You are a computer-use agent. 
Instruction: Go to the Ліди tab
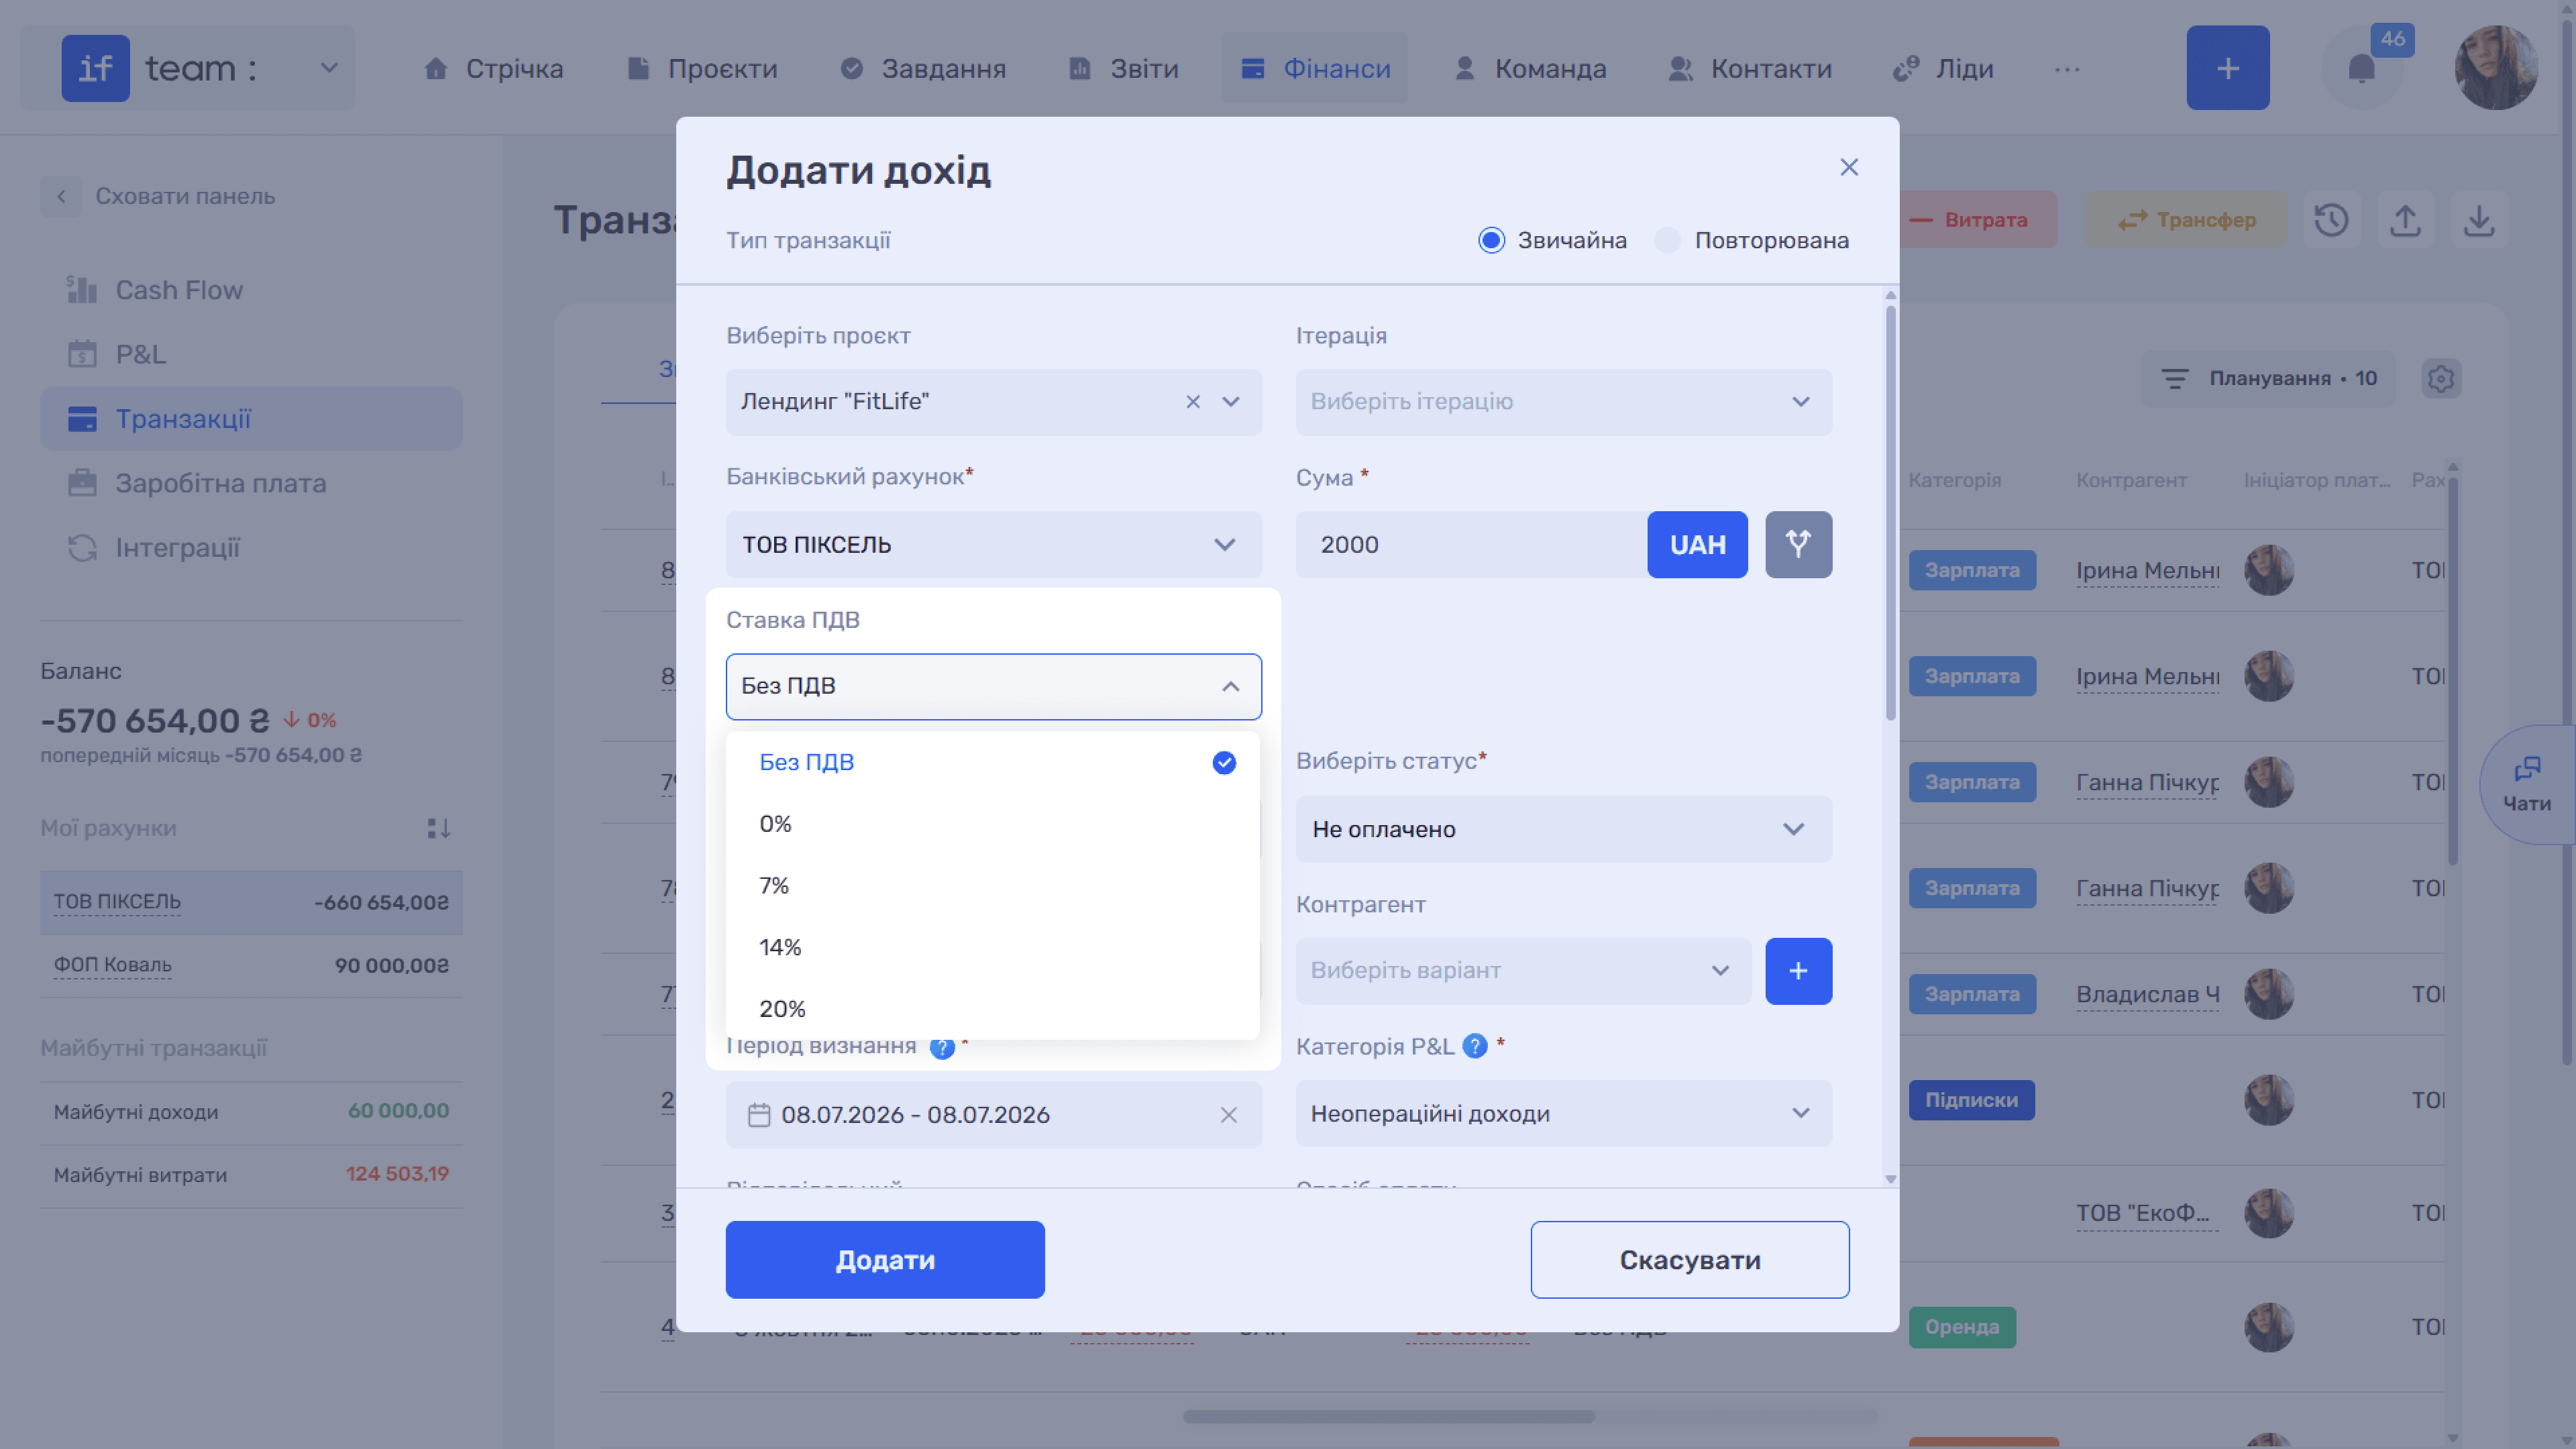(x=1943, y=68)
